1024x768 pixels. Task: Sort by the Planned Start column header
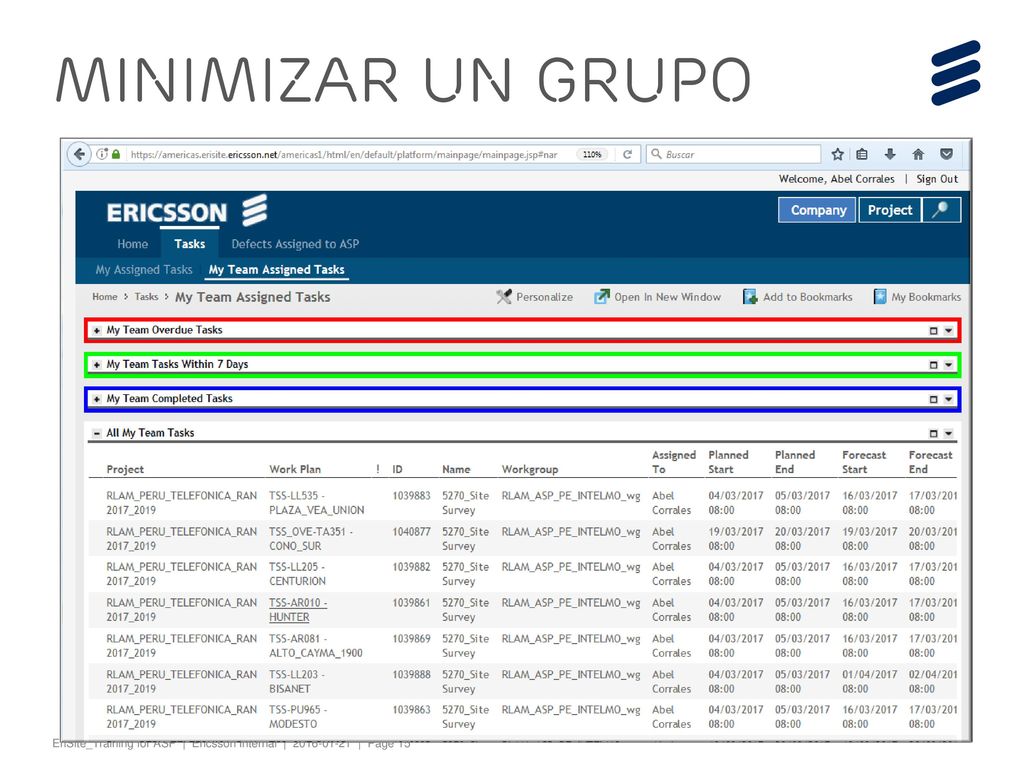pyautogui.click(x=728, y=462)
